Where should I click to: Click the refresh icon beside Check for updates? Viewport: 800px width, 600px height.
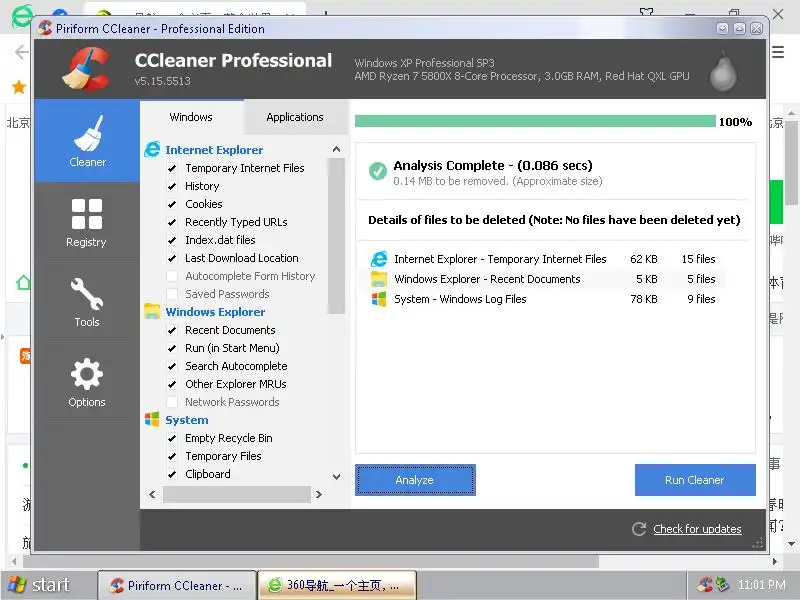[639, 529]
